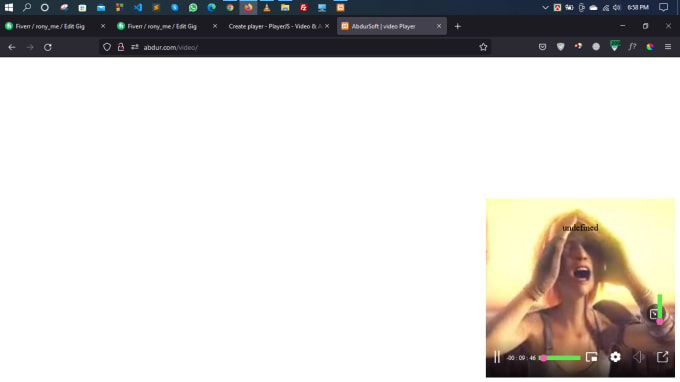Open system volume tray icon
Image resolution: width=680 pixels, height=382 pixels.
(x=617, y=7)
